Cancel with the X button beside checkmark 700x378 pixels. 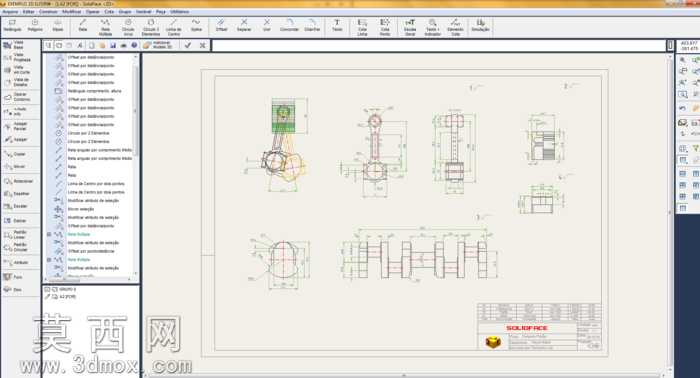pyautogui.click(x=202, y=45)
